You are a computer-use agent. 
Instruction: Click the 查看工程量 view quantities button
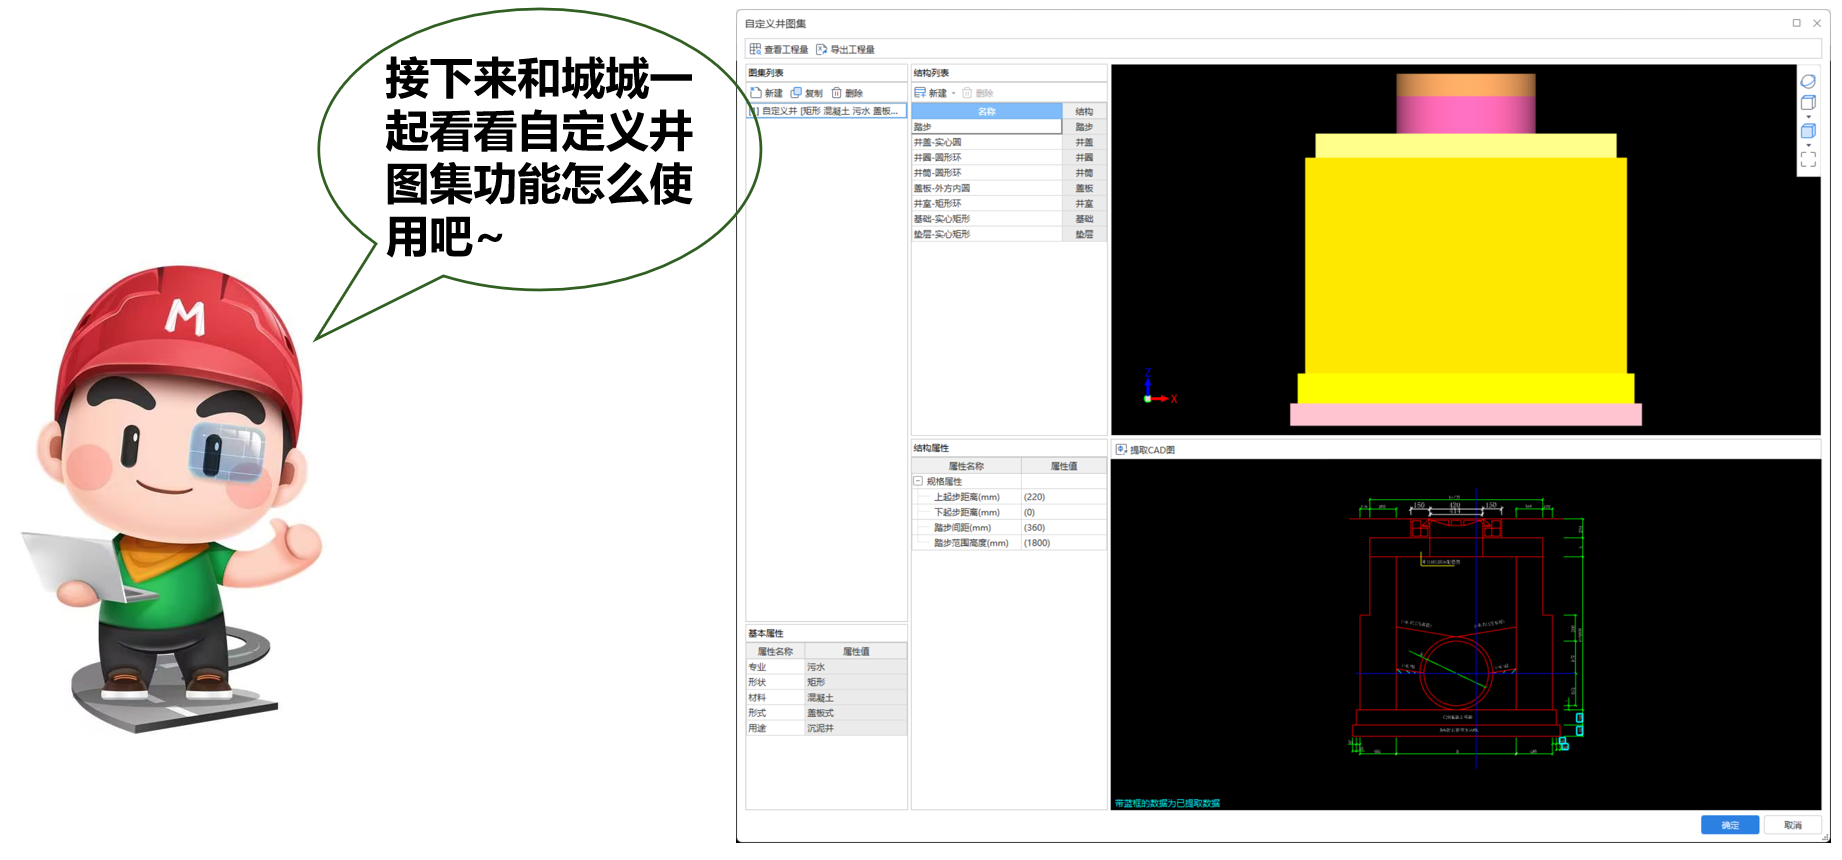[779, 49]
